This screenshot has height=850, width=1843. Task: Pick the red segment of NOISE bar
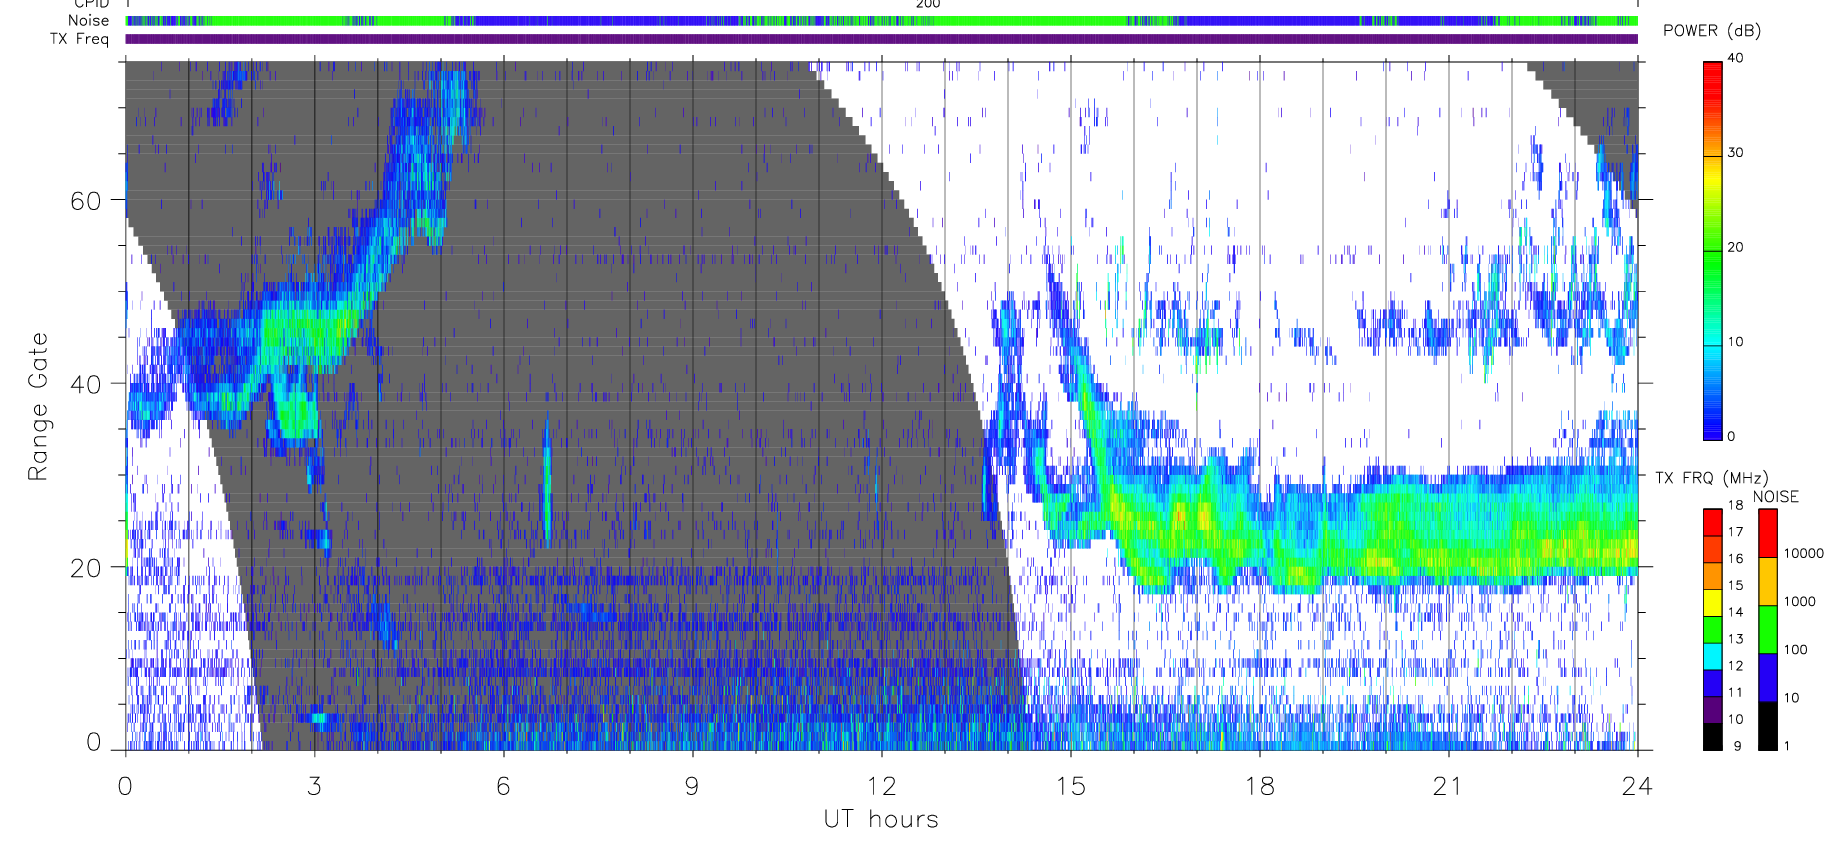tap(1768, 533)
